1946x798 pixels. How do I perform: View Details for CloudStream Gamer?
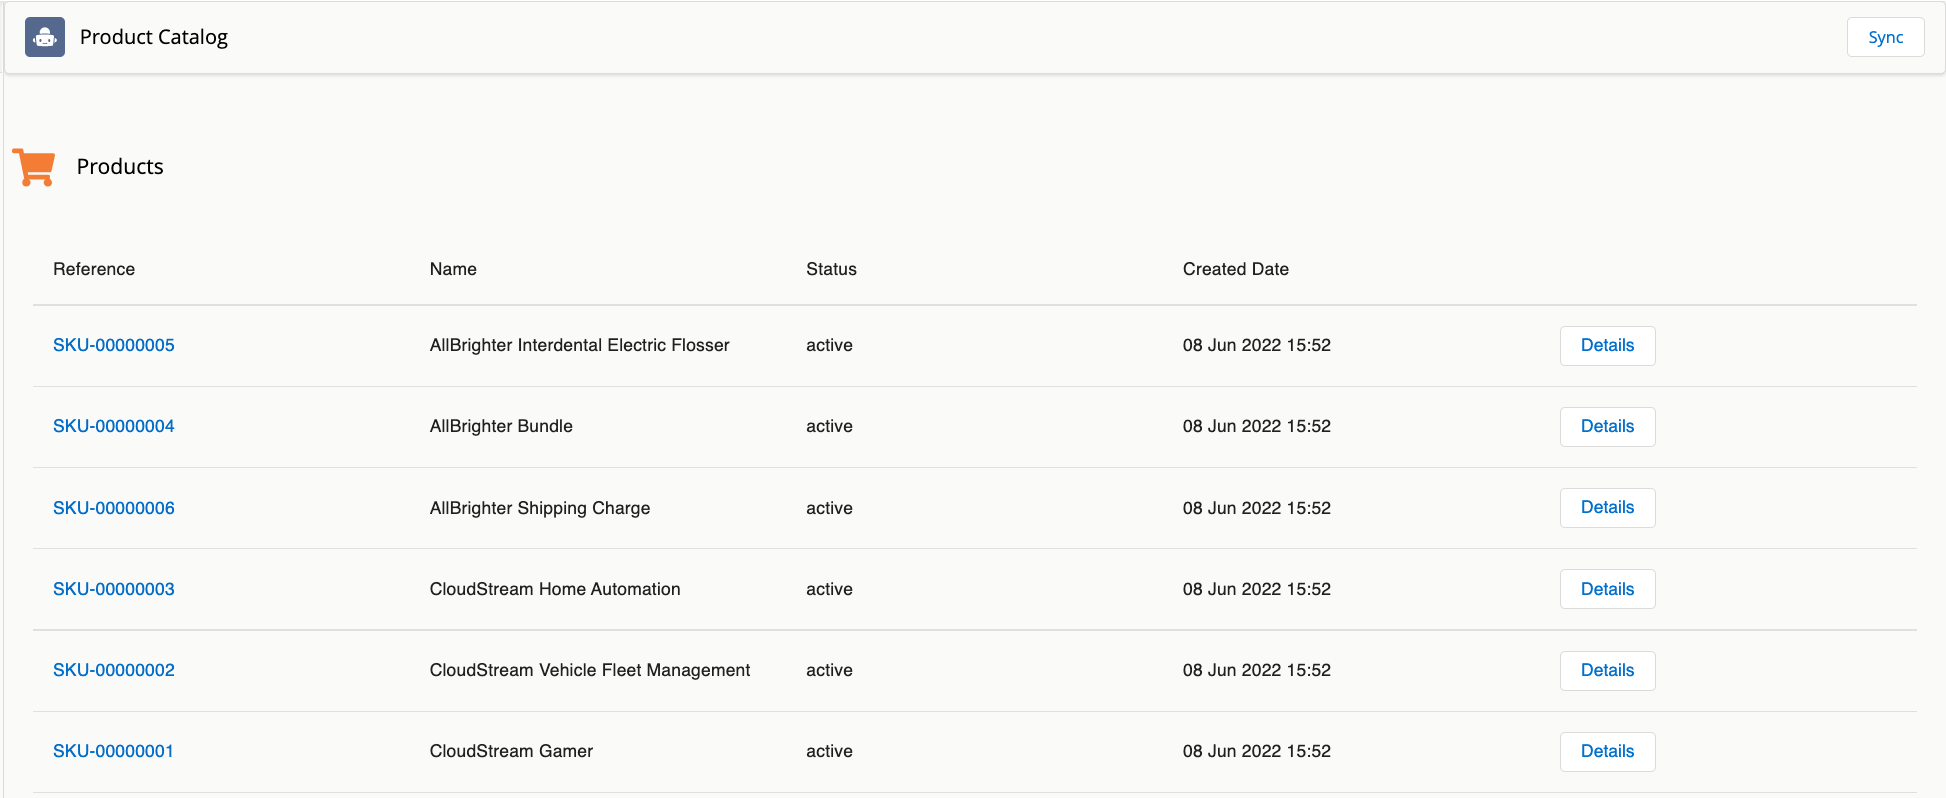(1607, 752)
